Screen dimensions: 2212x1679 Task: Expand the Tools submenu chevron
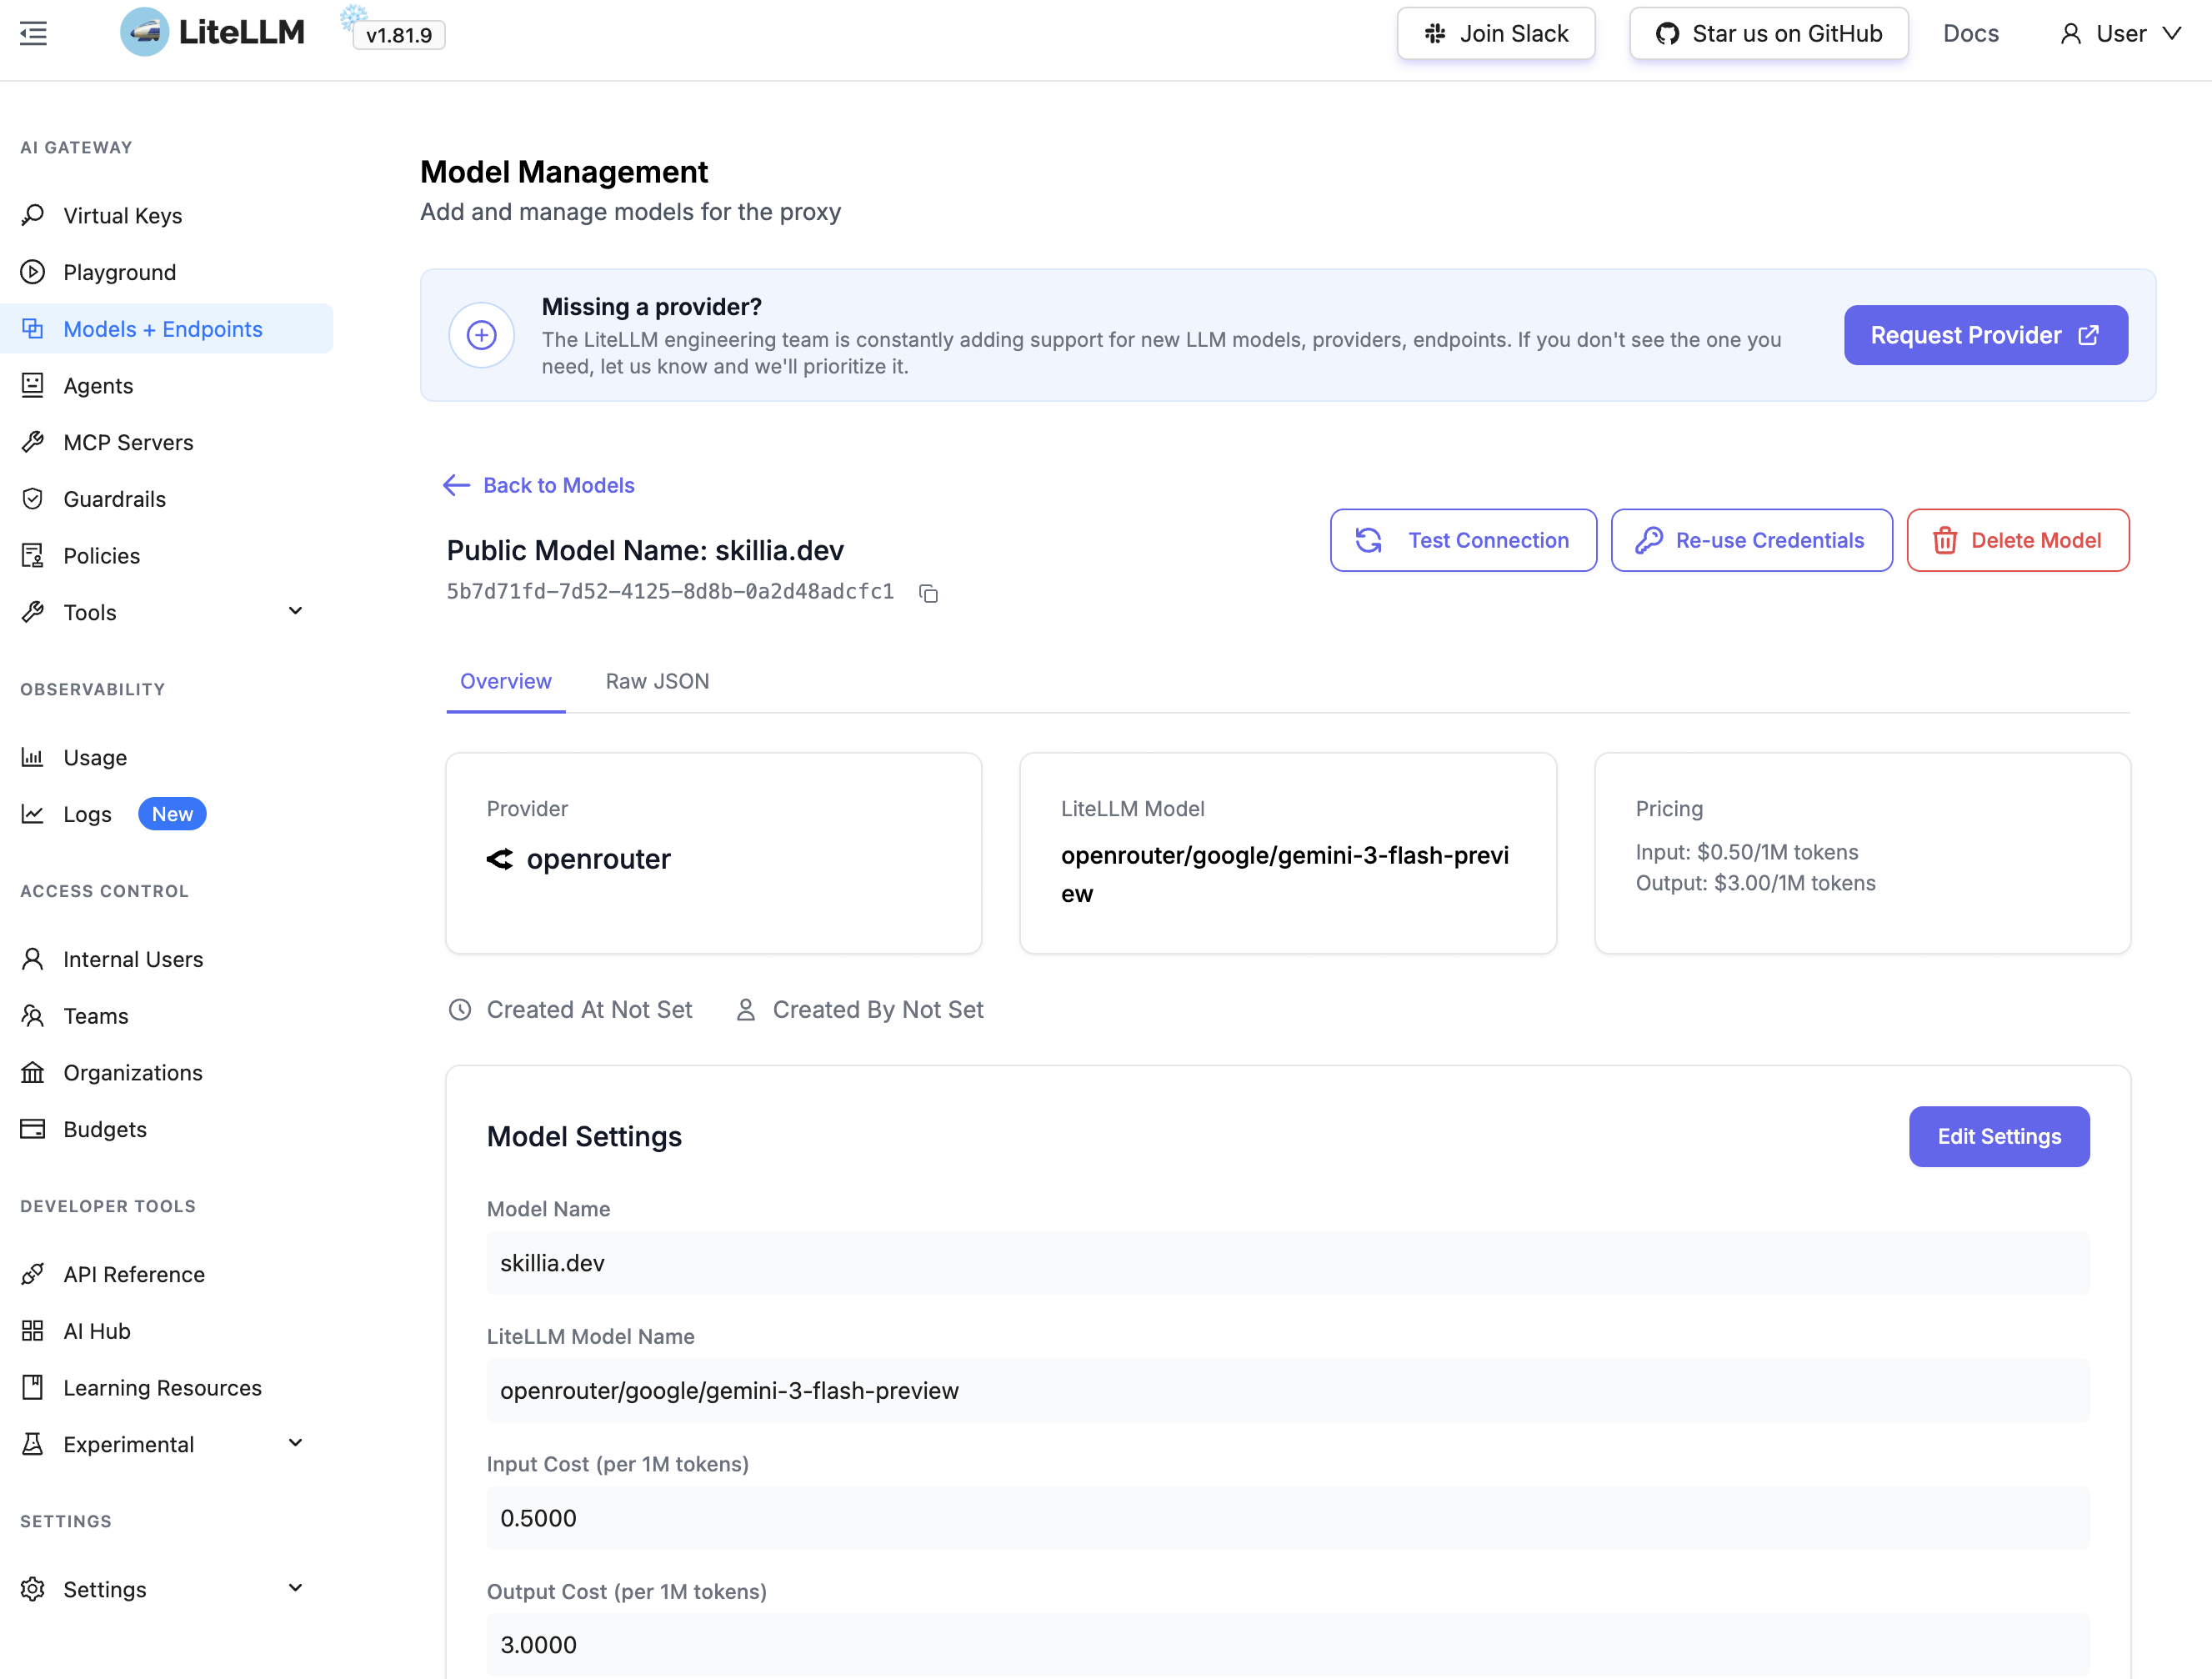(x=295, y=611)
